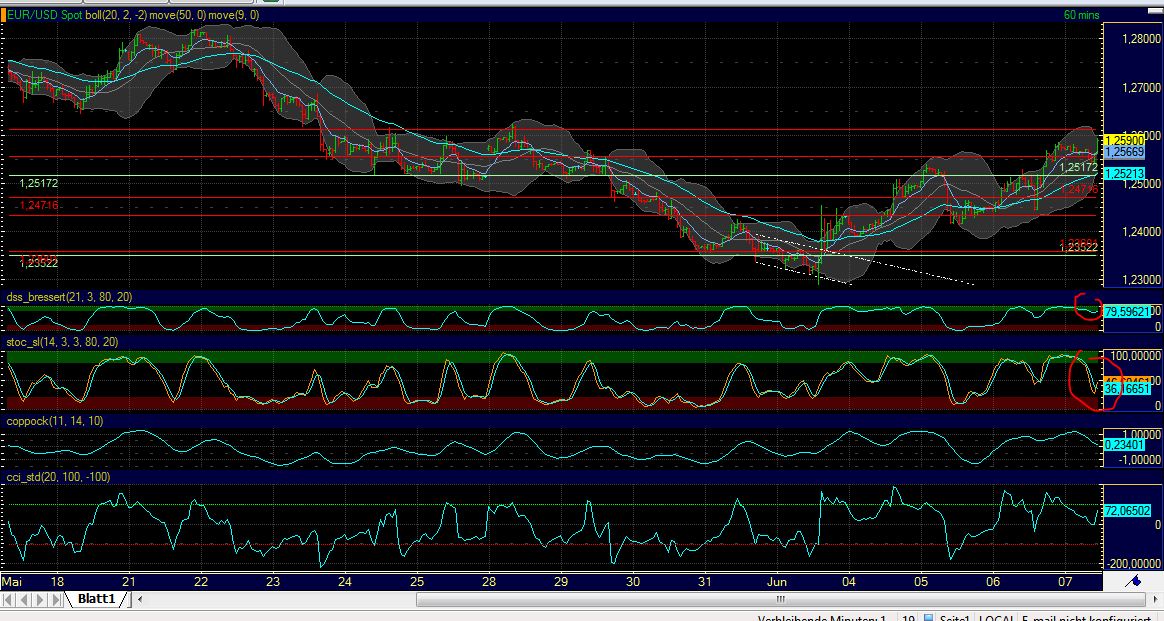
Task: Click the next-sheet arrow icon
Action: point(39,599)
